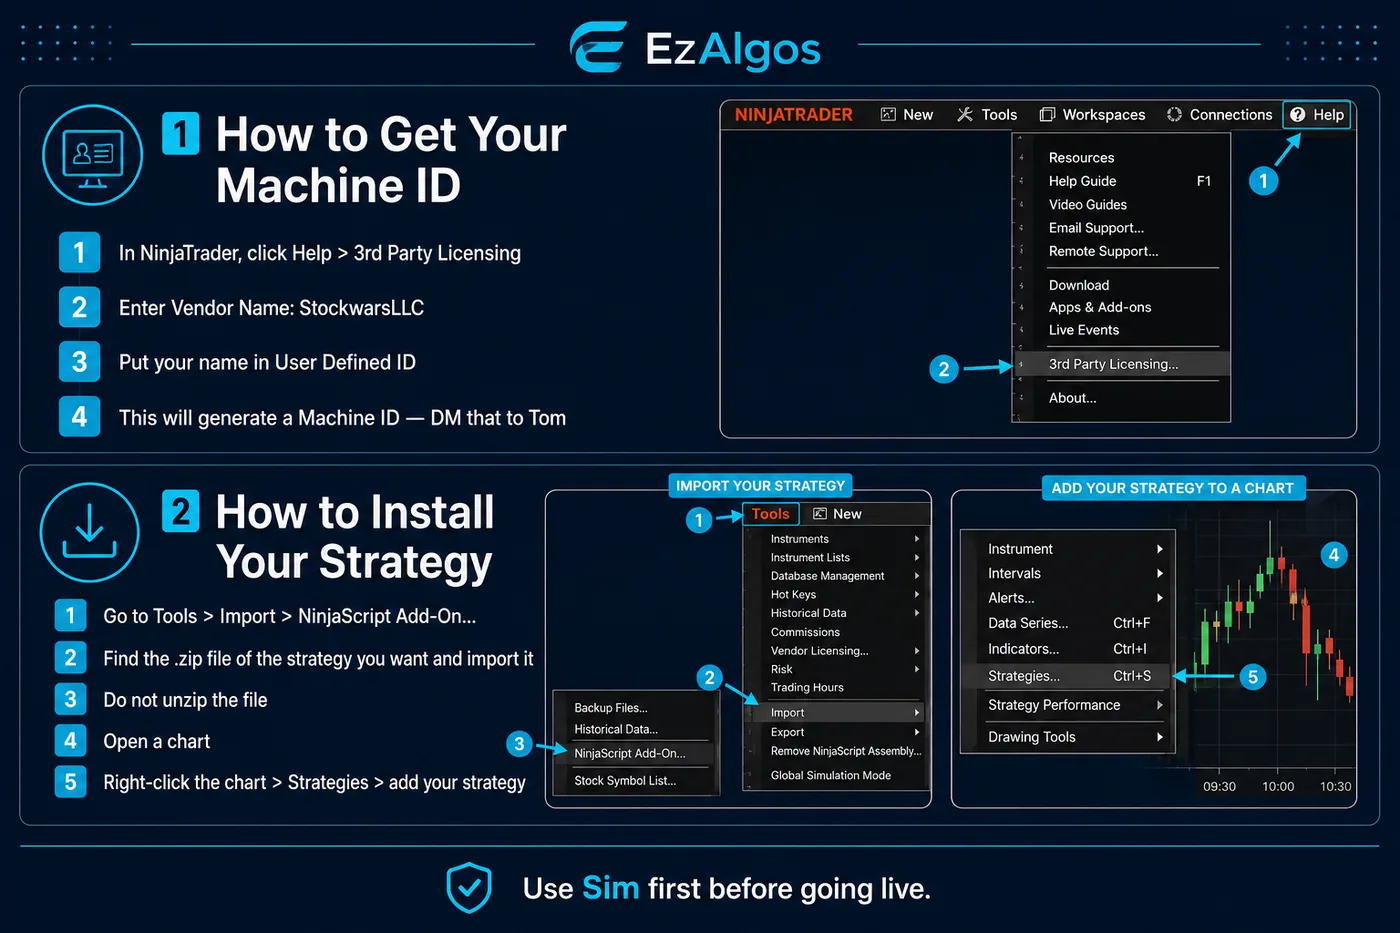Click the machine ID monitor icon
Viewport: 1400px width, 933px height.
(93, 155)
